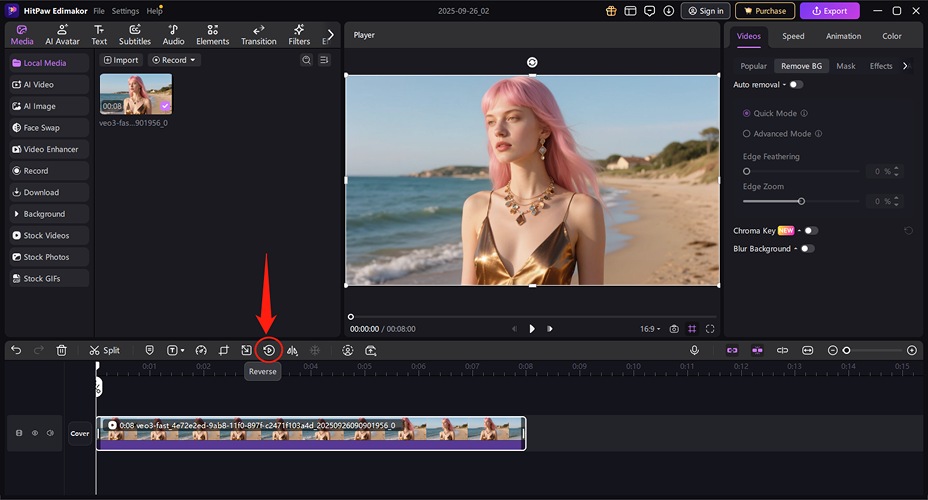Click the Edge Zoom slider handle
Image resolution: width=928 pixels, height=500 pixels.
pyautogui.click(x=801, y=201)
